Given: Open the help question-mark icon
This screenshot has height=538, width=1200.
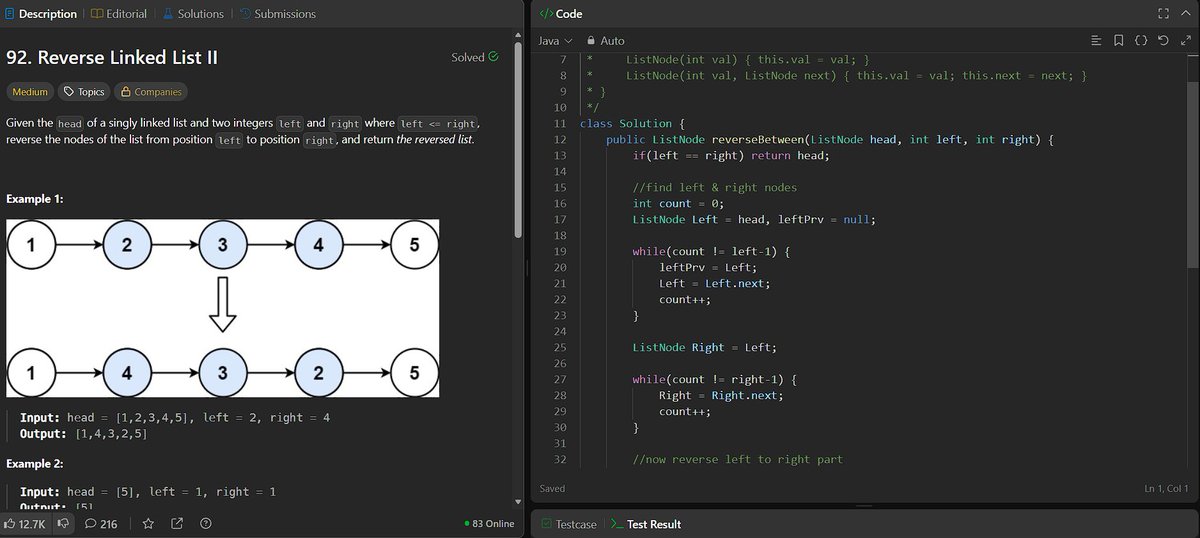Looking at the screenshot, I should click(206, 523).
